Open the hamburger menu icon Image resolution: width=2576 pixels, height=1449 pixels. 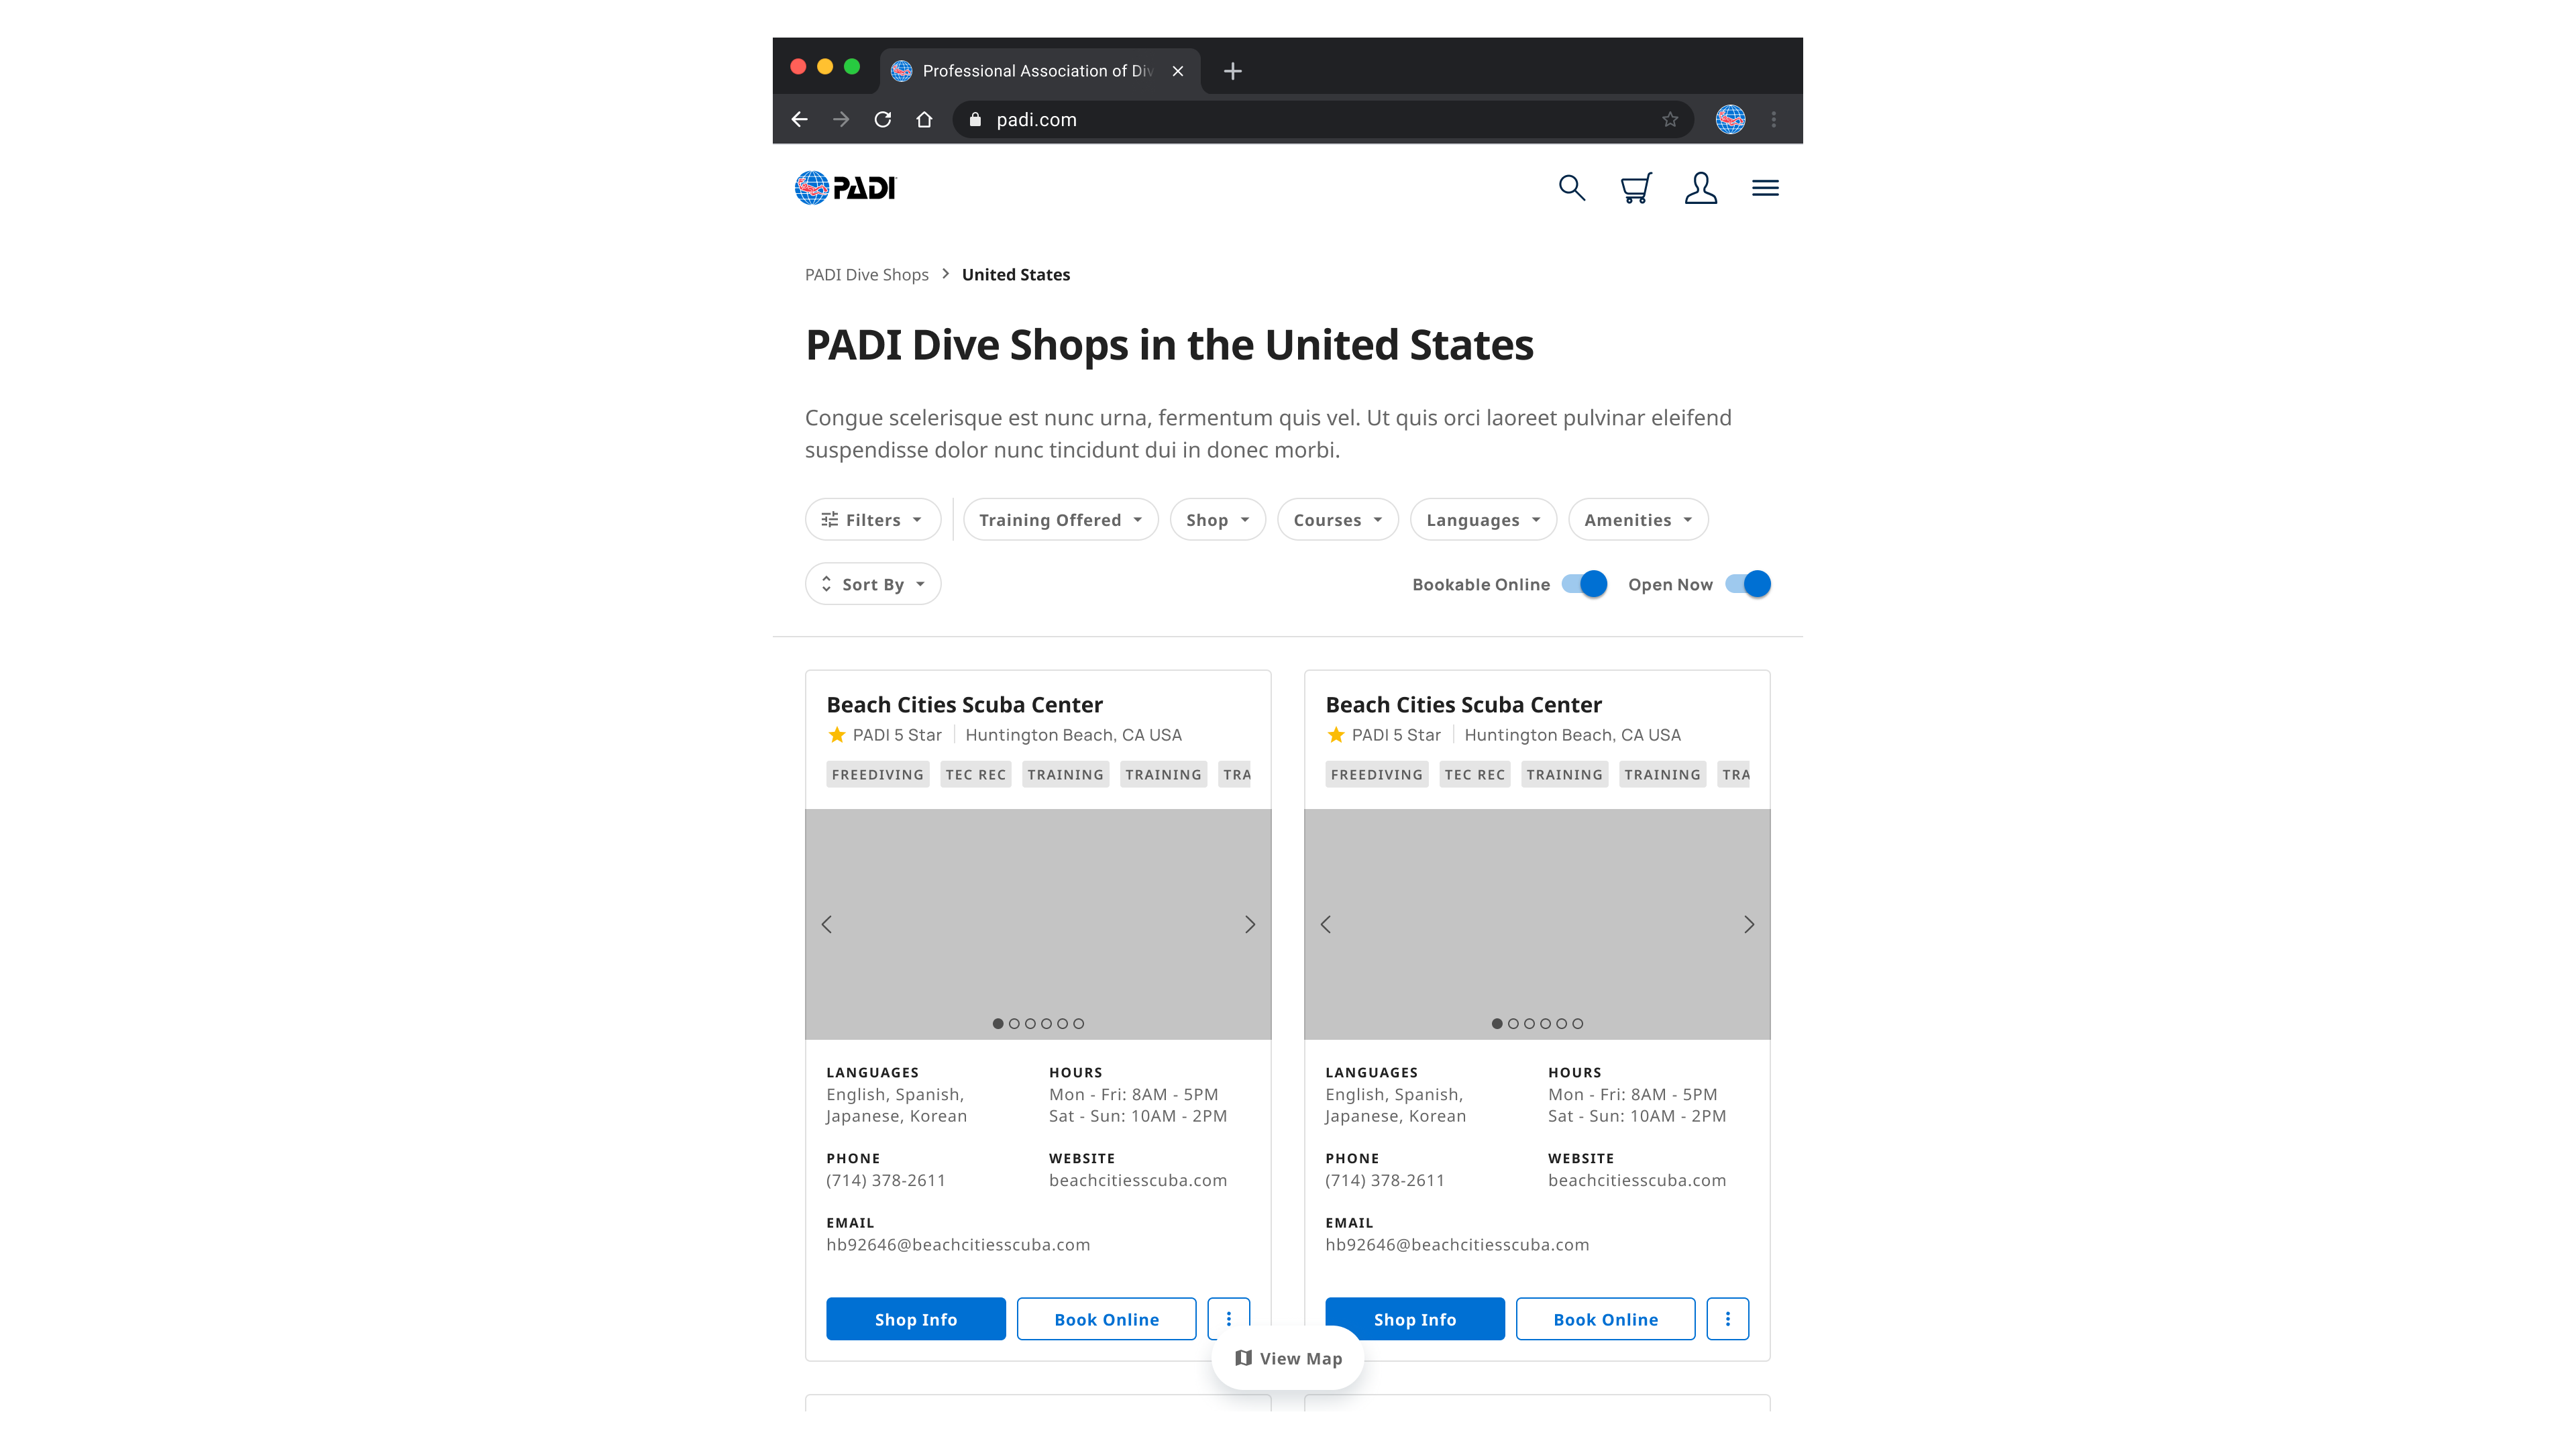(x=1765, y=188)
